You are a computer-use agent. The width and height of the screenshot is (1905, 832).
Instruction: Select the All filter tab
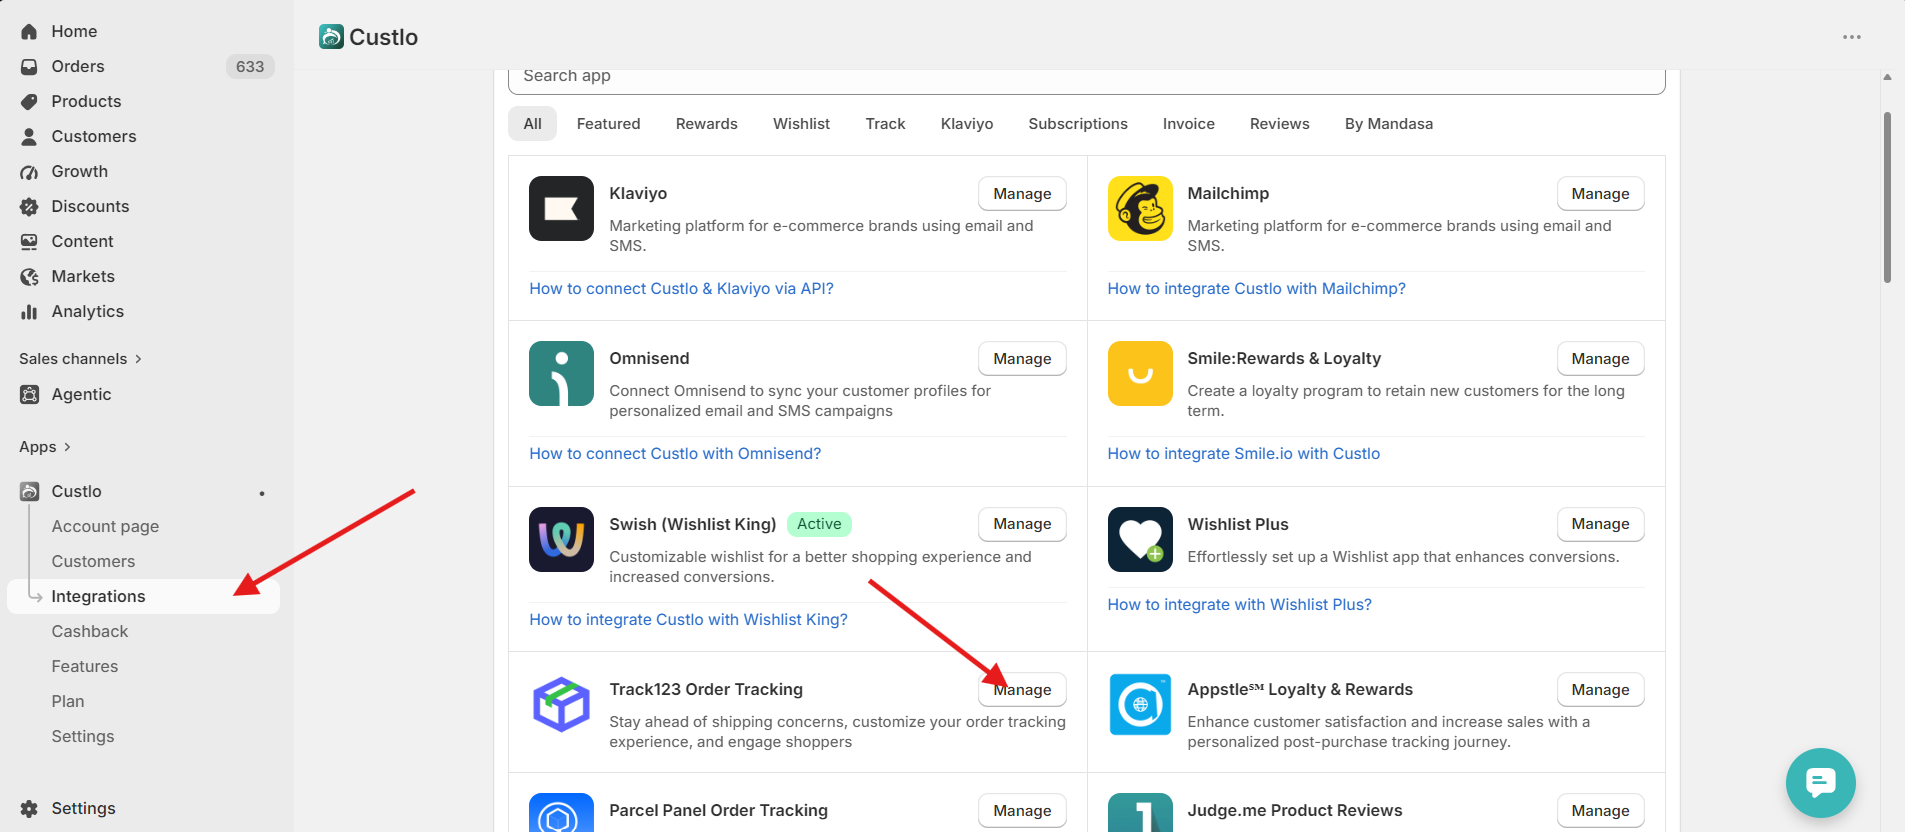pos(532,124)
